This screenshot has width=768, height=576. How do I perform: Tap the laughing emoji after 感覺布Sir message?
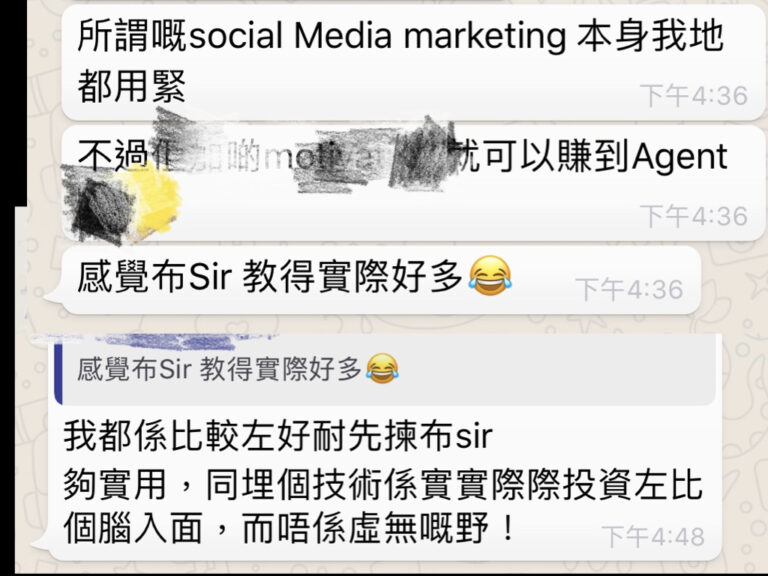pos(490,276)
